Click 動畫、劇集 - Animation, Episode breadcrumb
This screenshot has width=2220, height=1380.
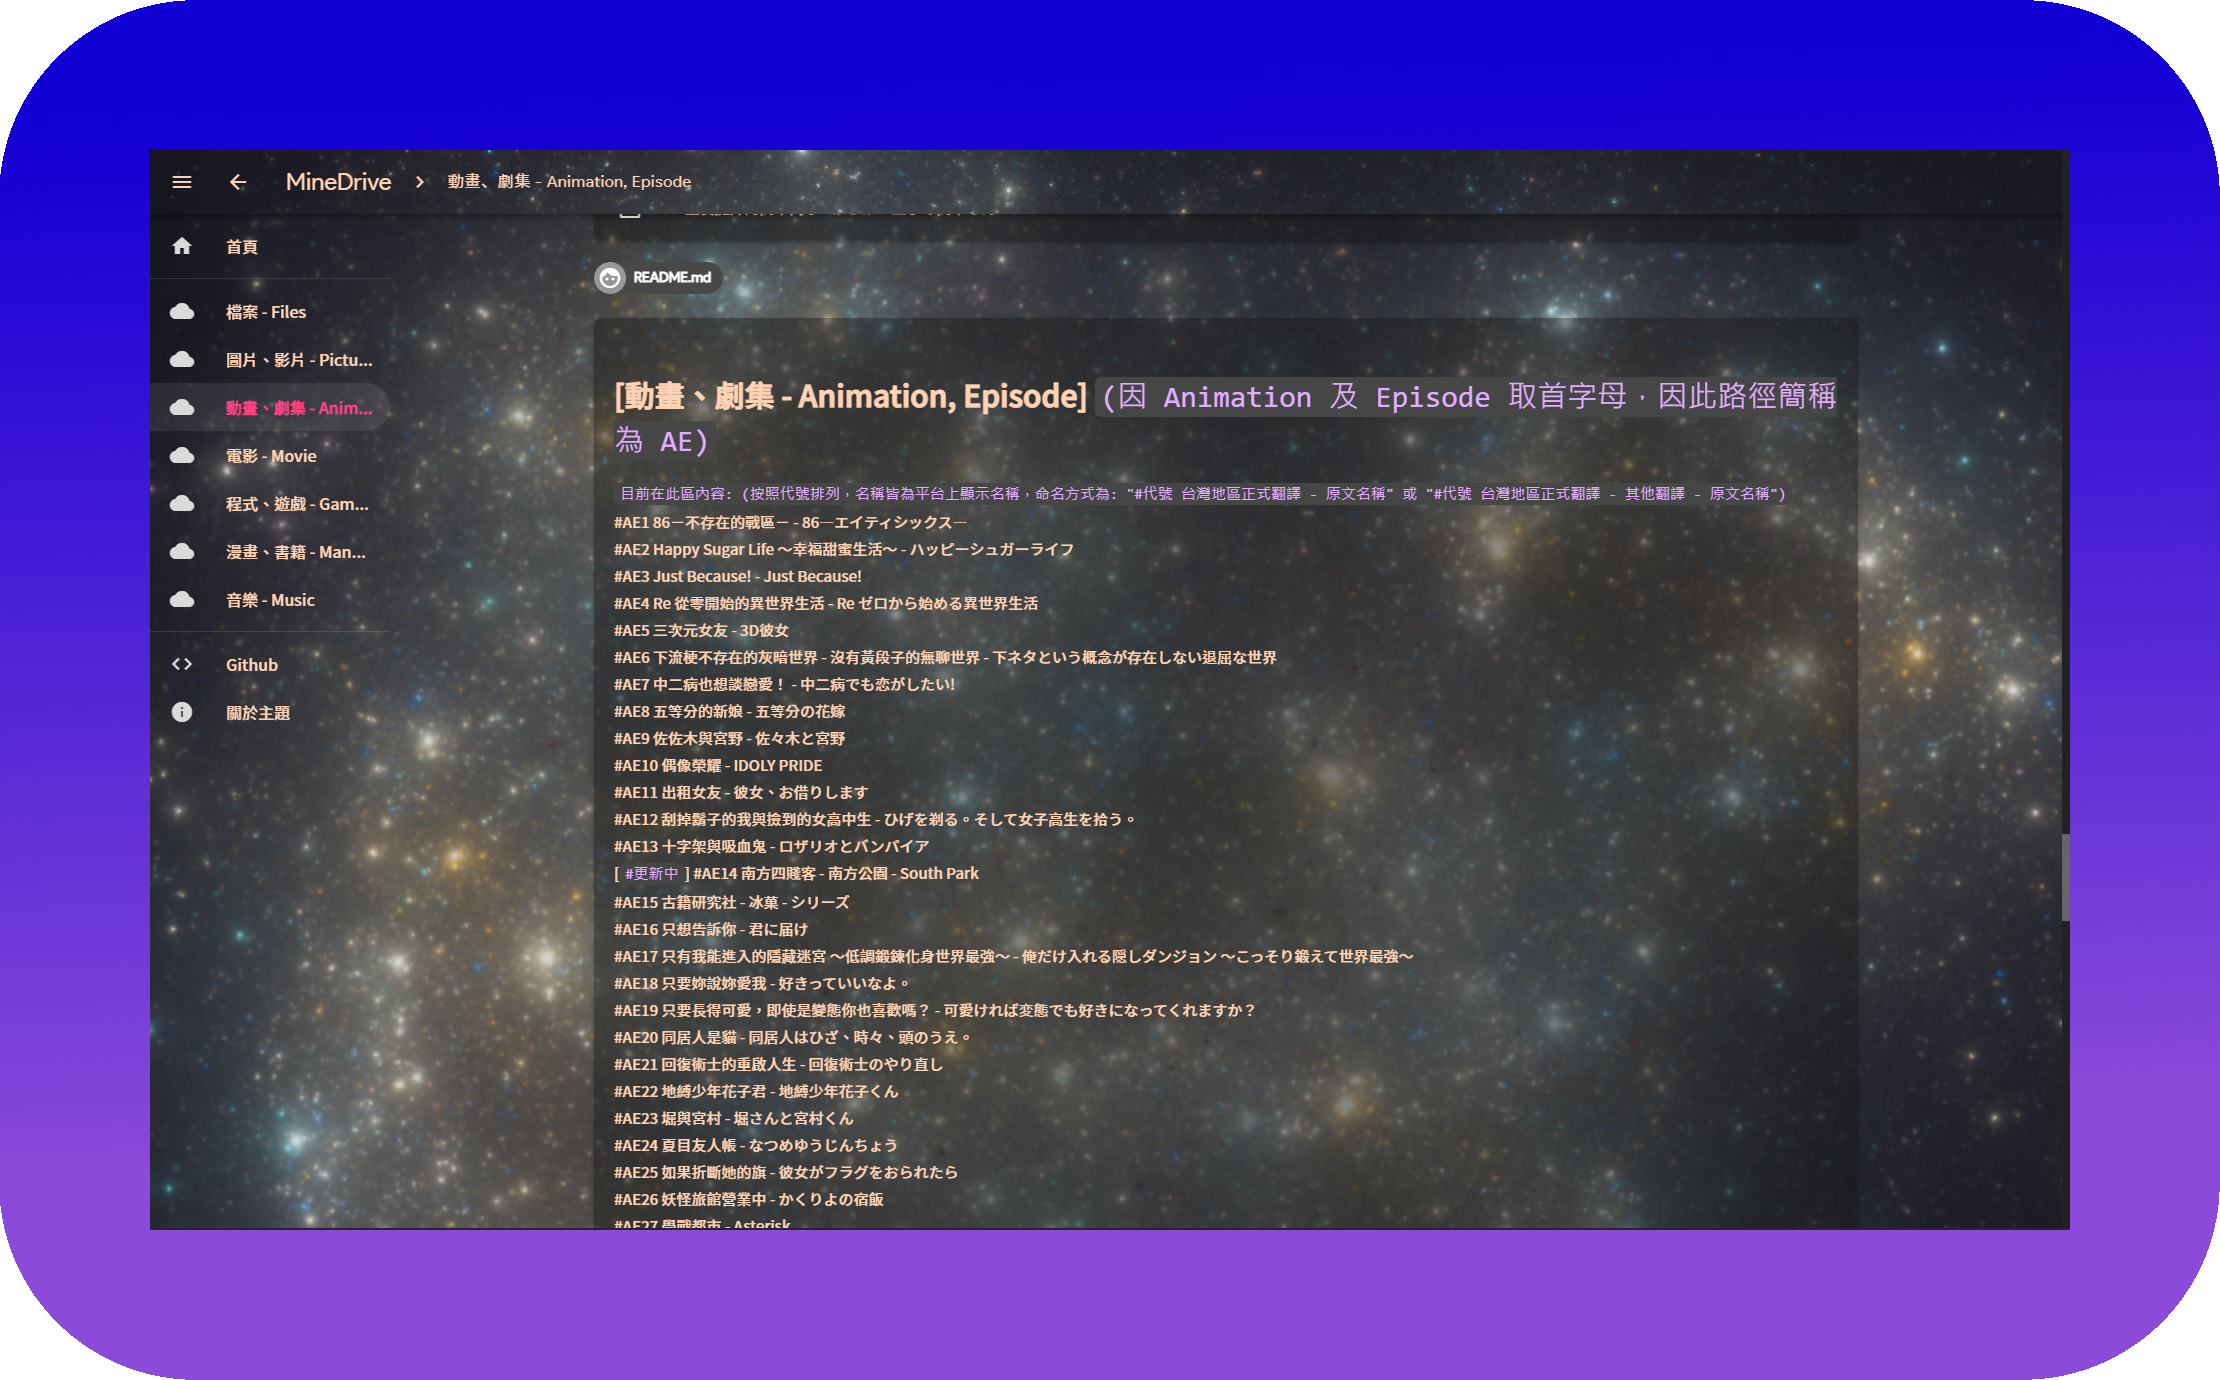pyautogui.click(x=569, y=182)
